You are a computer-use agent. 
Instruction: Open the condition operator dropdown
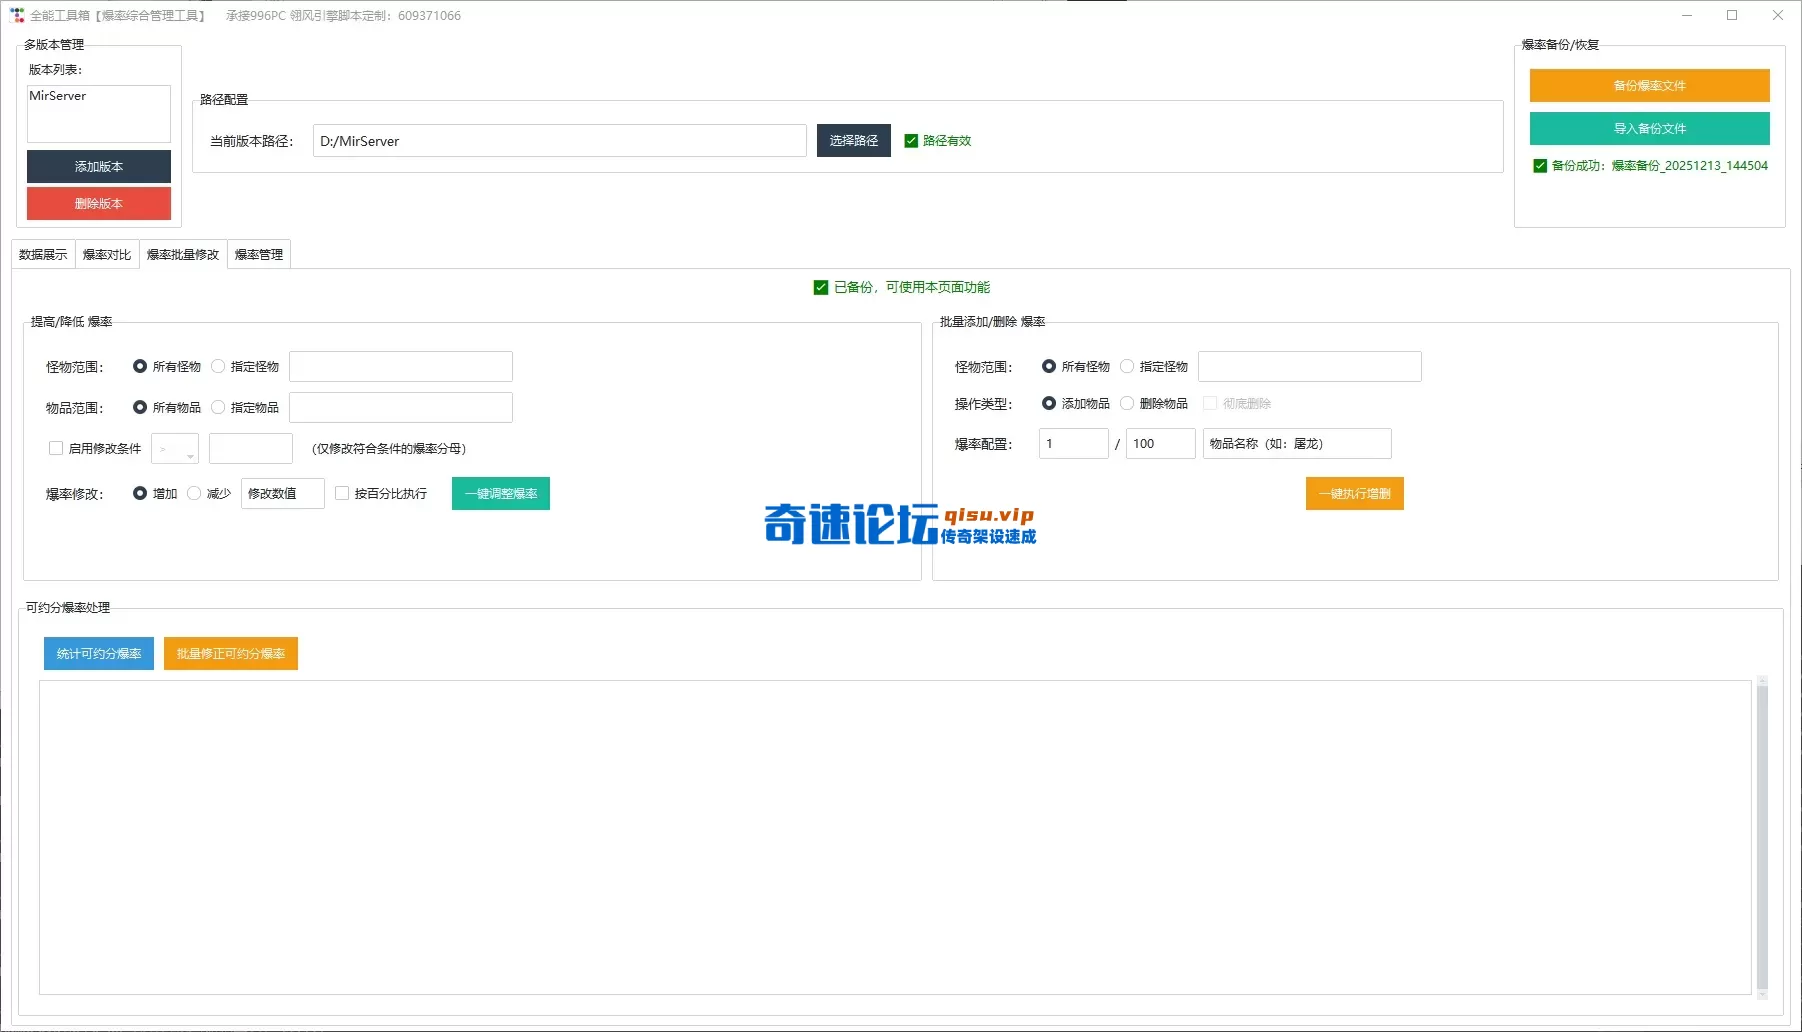click(174, 448)
